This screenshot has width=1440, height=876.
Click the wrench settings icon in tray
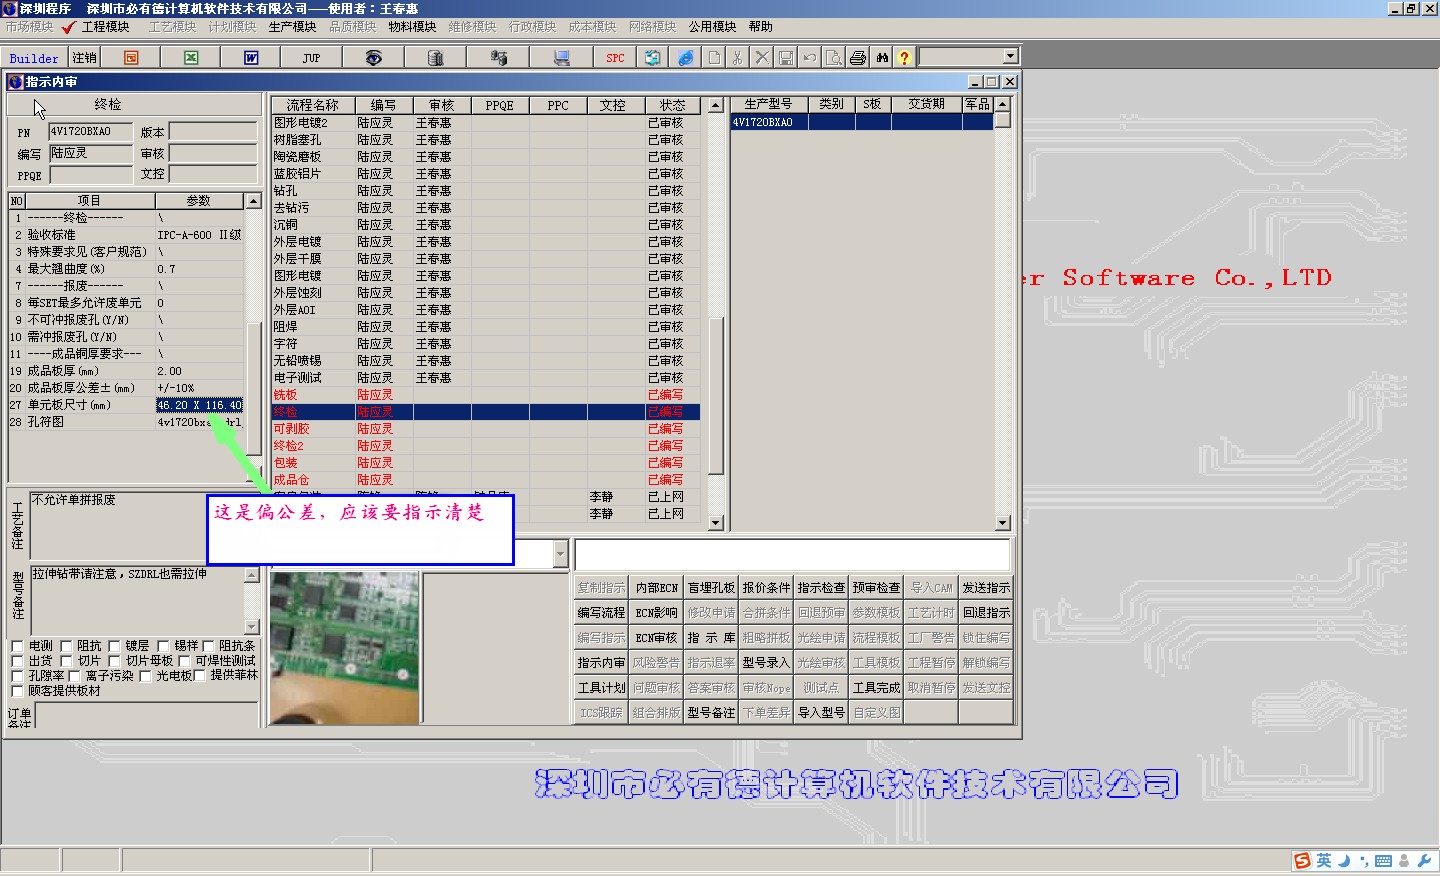point(1424,861)
